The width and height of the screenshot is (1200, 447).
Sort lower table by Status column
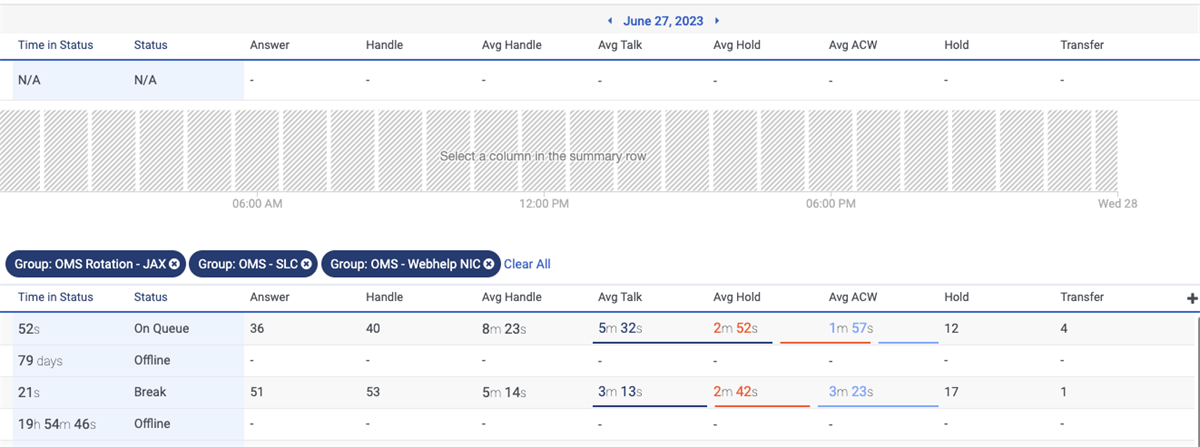tap(151, 297)
